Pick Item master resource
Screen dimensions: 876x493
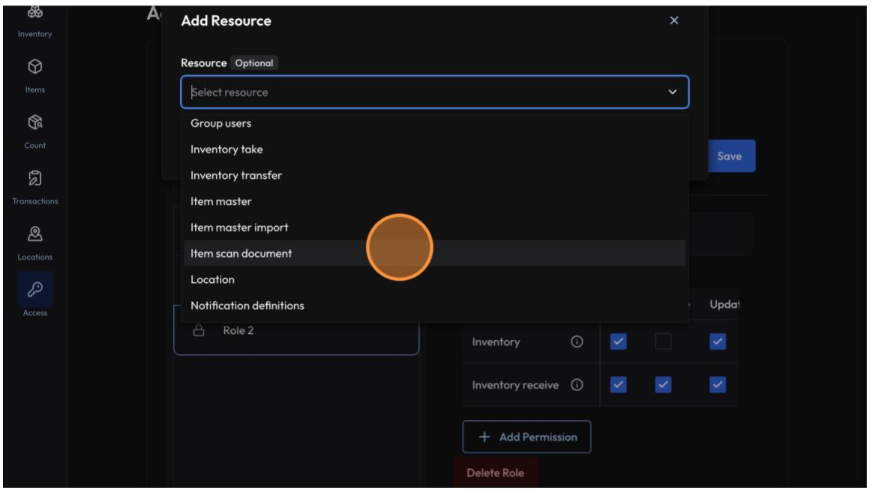434,201
